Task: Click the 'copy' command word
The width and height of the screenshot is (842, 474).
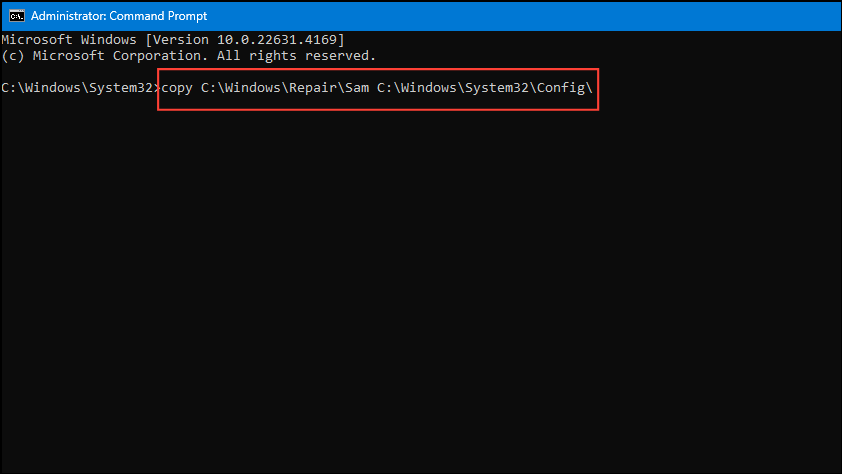Action: click(177, 89)
